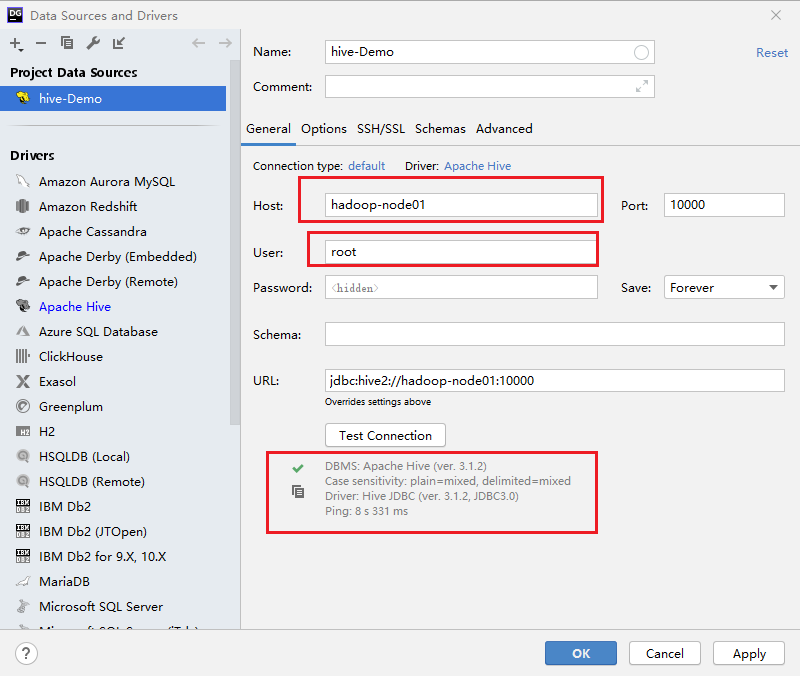Click the Port input field
The width and height of the screenshot is (800, 676).
point(724,205)
